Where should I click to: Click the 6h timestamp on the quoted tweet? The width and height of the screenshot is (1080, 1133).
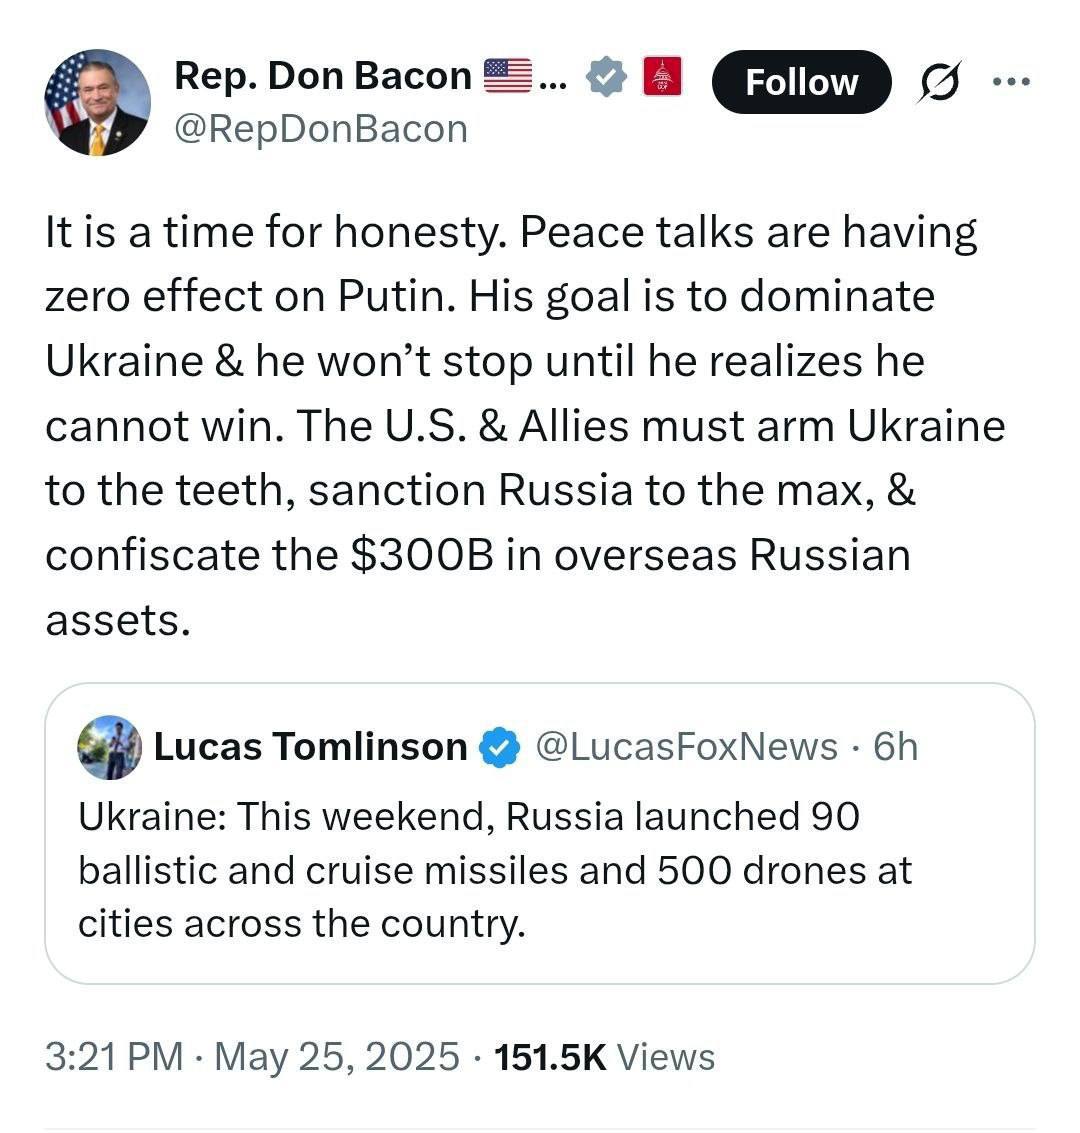(895, 747)
